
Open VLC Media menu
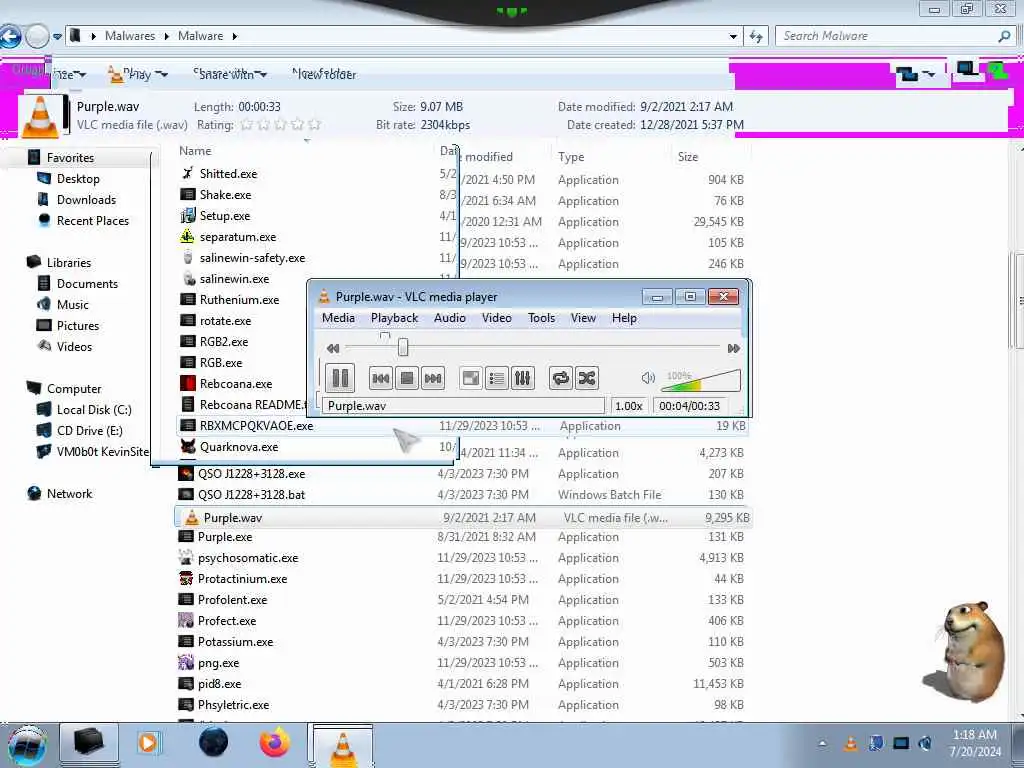(338, 318)
